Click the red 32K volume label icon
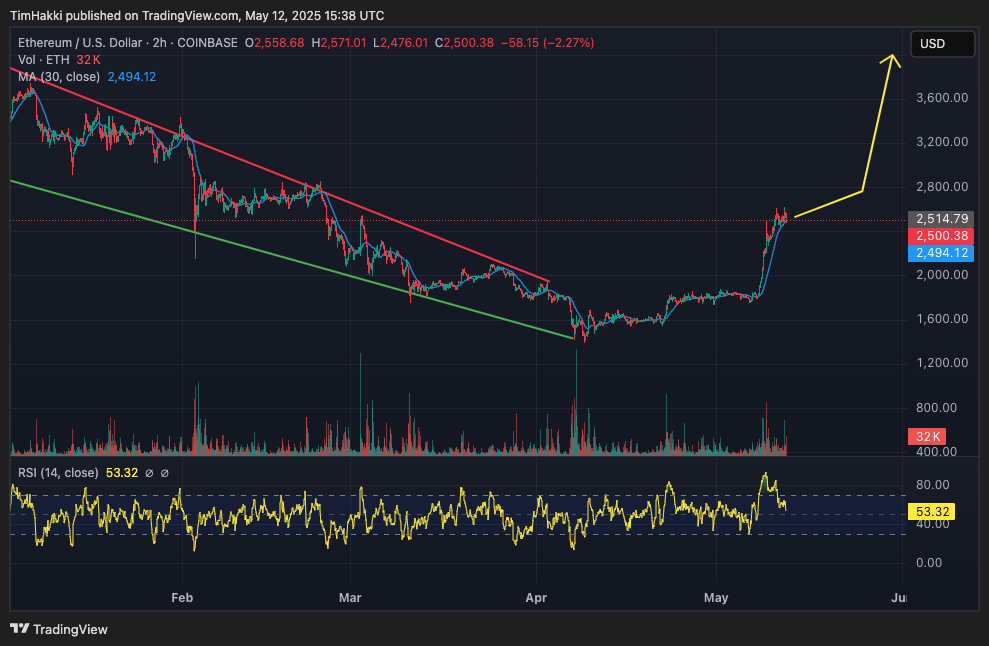989x646 pixels. [x=925, y=437]
